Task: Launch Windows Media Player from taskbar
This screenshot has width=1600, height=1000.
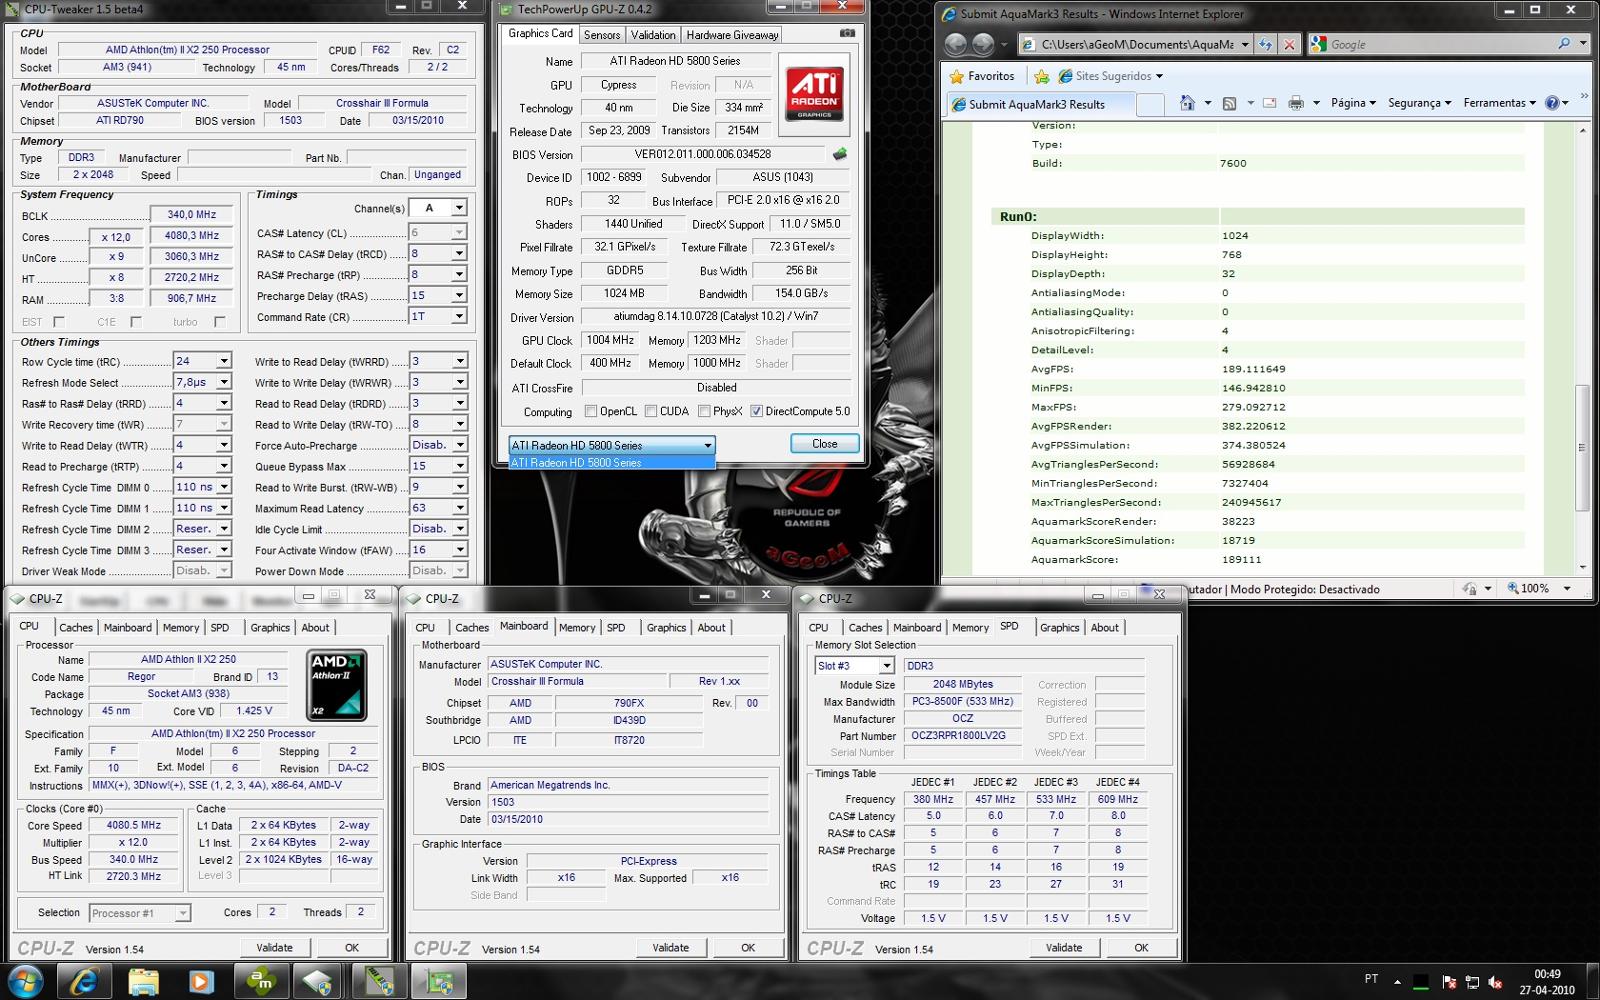Action: pyautogui.click(x=201, y=982)
